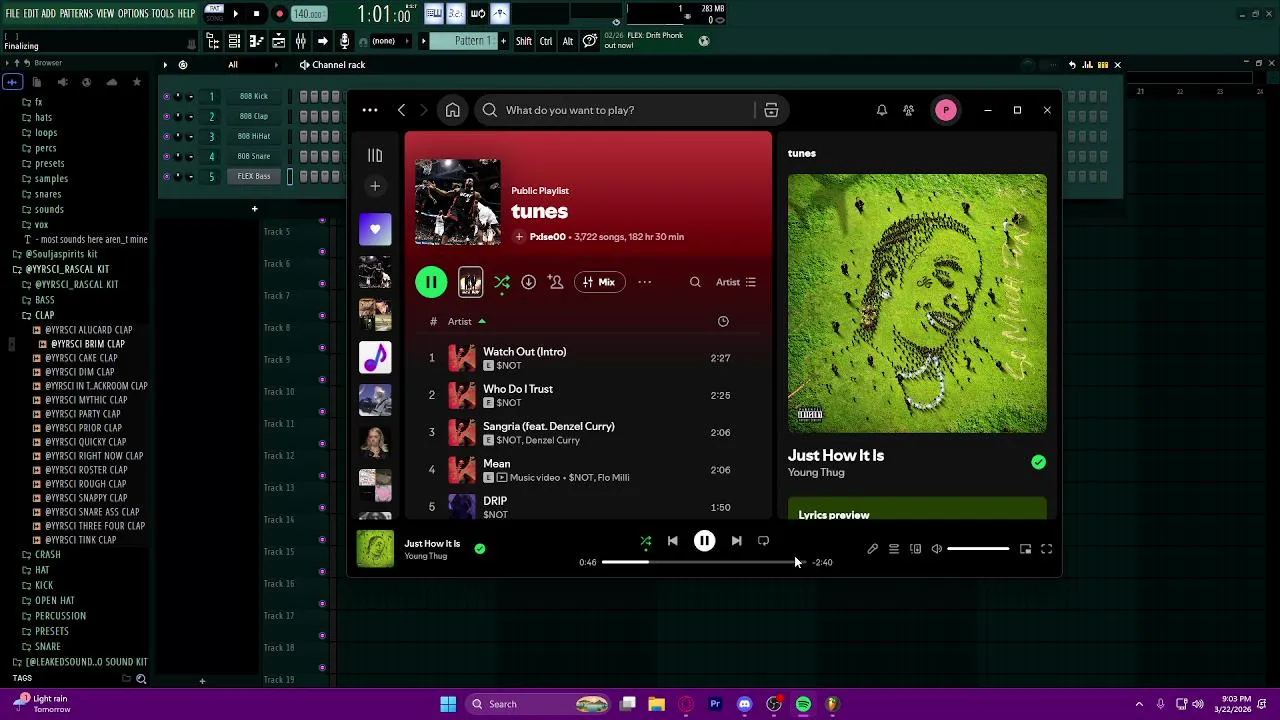The width and height of the screenshot is (1280, 720).
Task: Skip to next track in Spotify
Action: (736, 541)
